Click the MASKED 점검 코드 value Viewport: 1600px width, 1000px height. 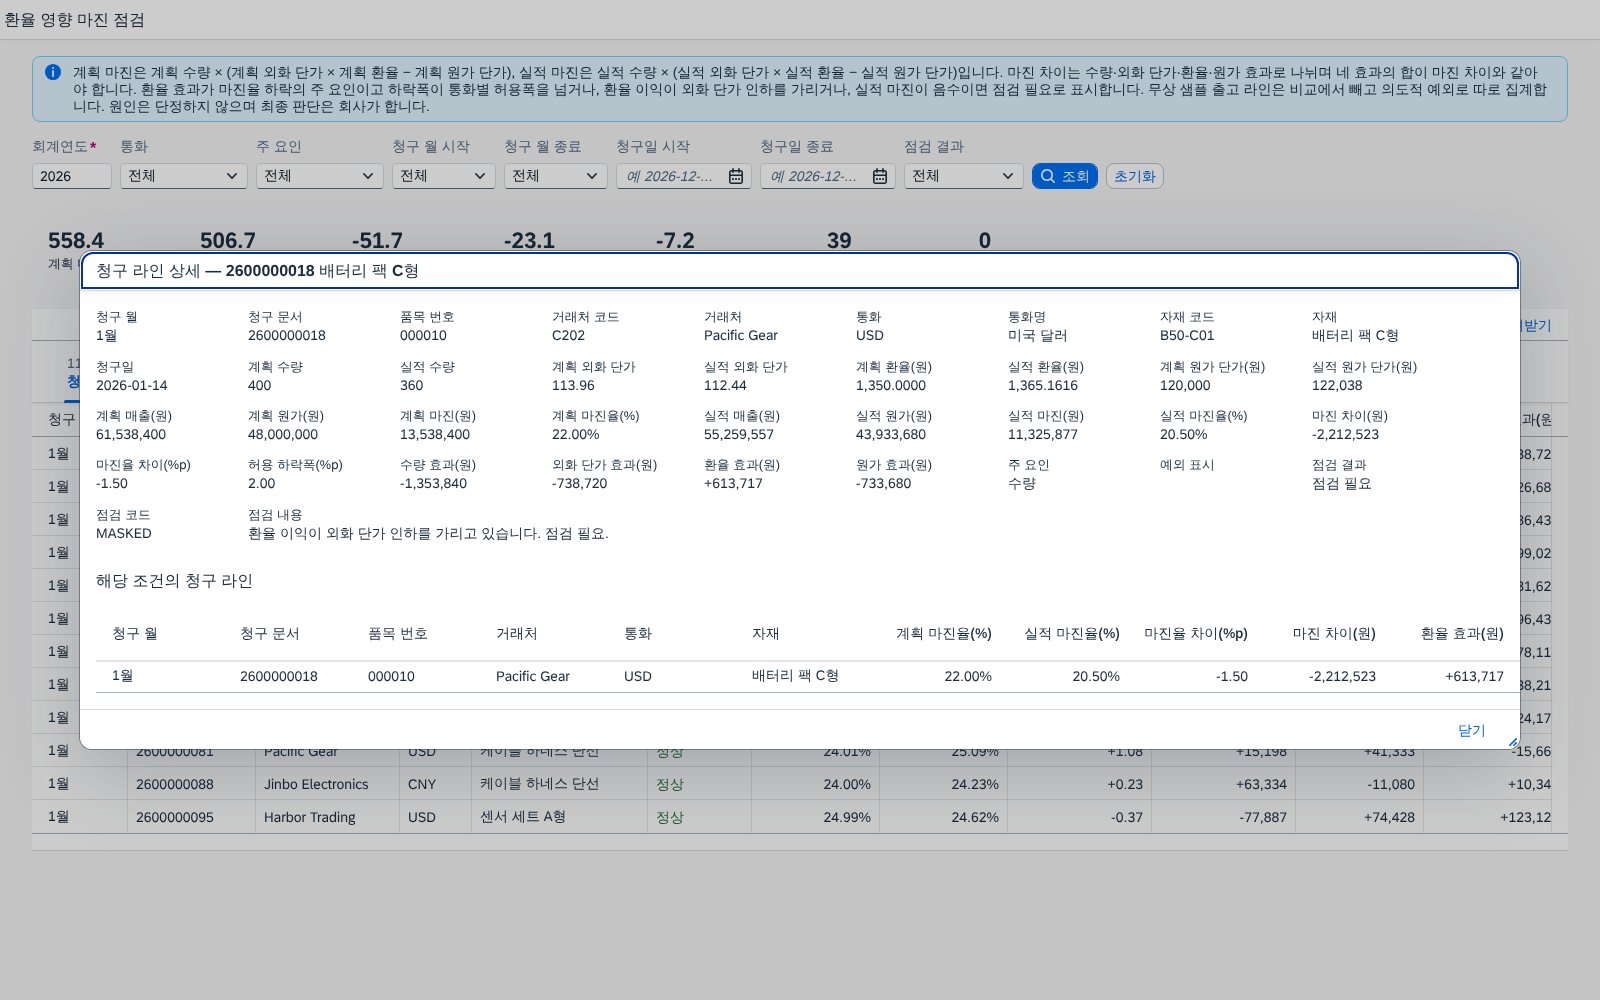coord(124,533)
